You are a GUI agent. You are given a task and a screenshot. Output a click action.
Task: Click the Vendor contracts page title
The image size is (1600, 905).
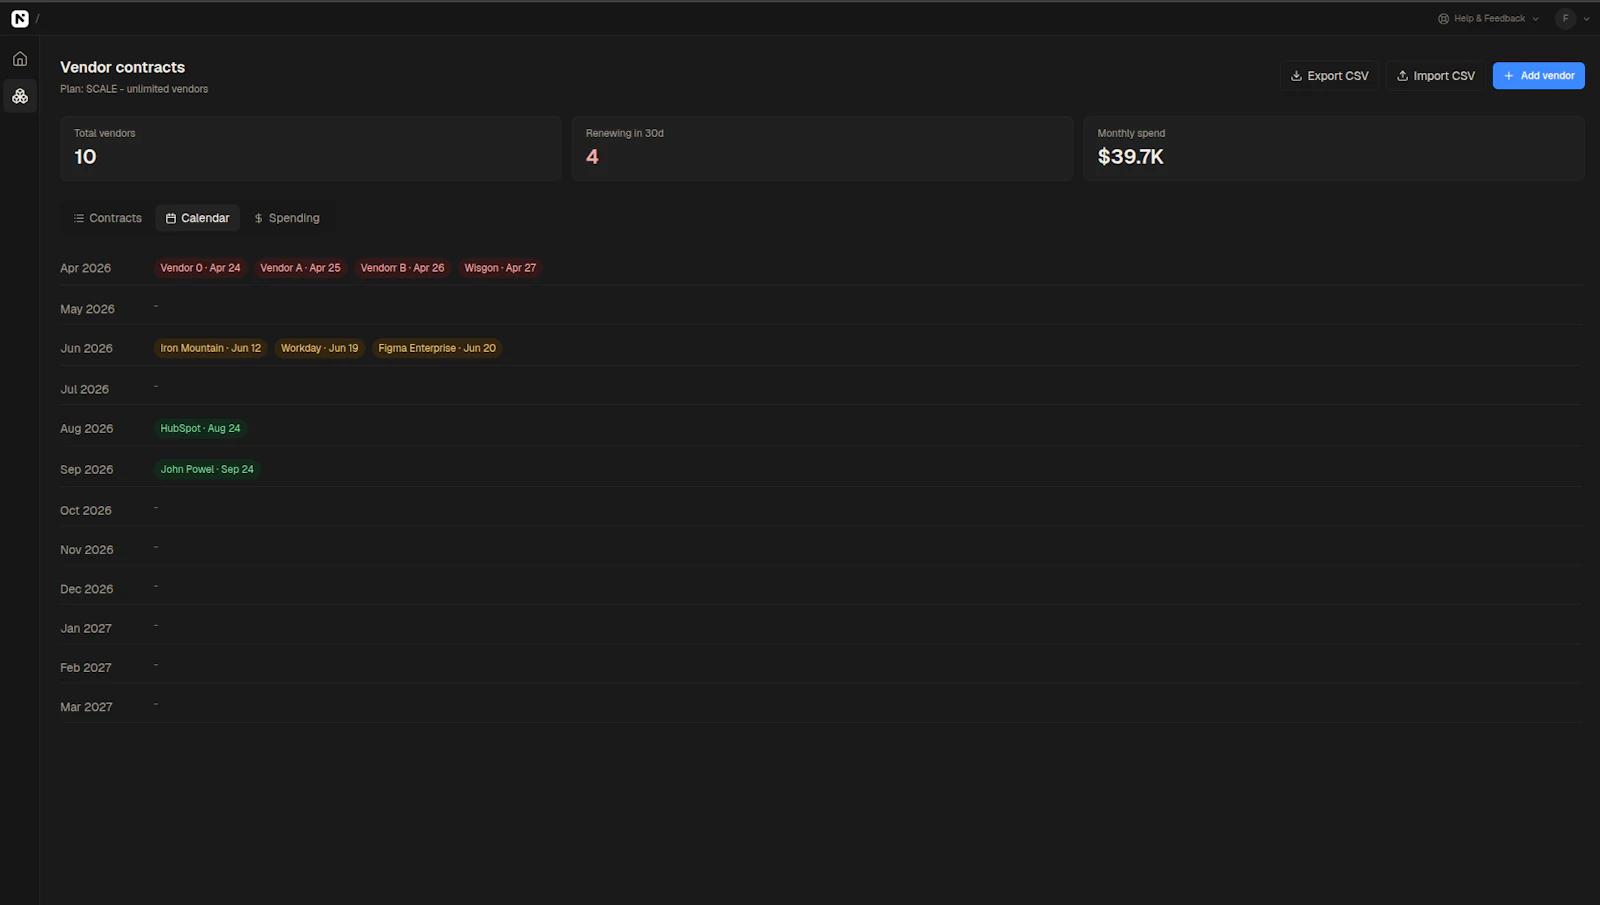(122, 67)
